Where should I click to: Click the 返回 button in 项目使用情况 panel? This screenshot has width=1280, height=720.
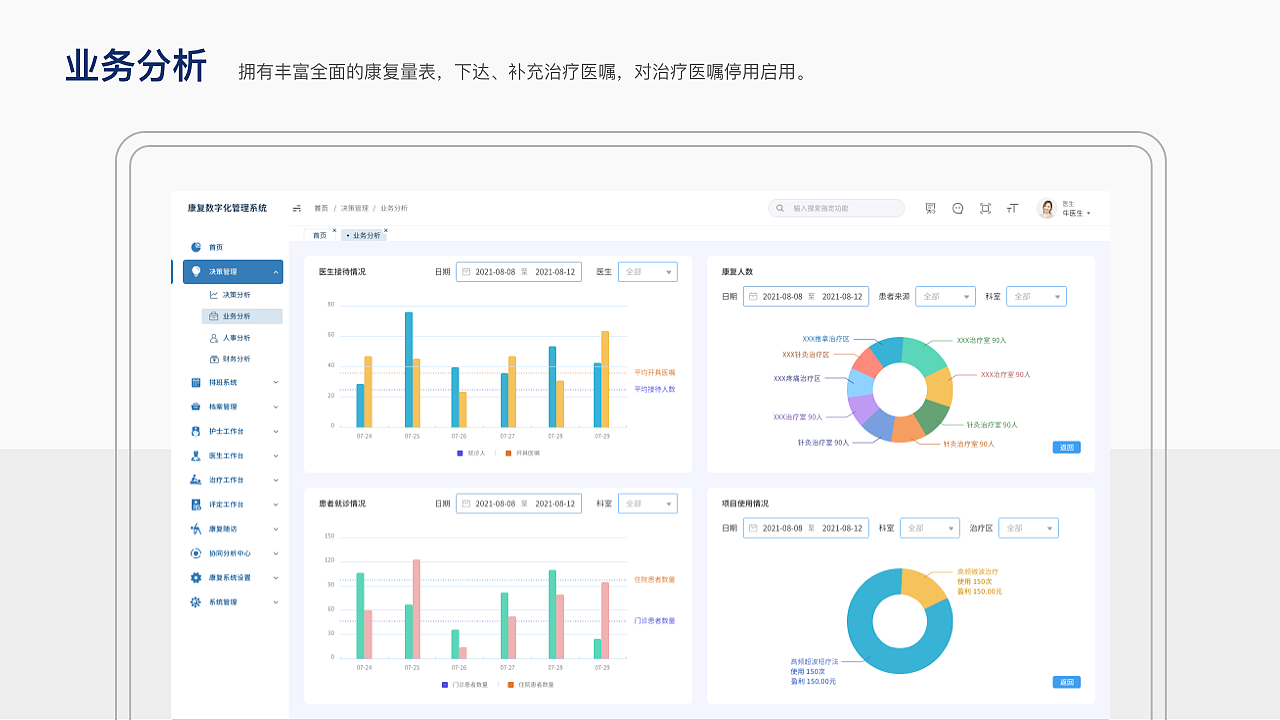click(x=1066, y=681)
